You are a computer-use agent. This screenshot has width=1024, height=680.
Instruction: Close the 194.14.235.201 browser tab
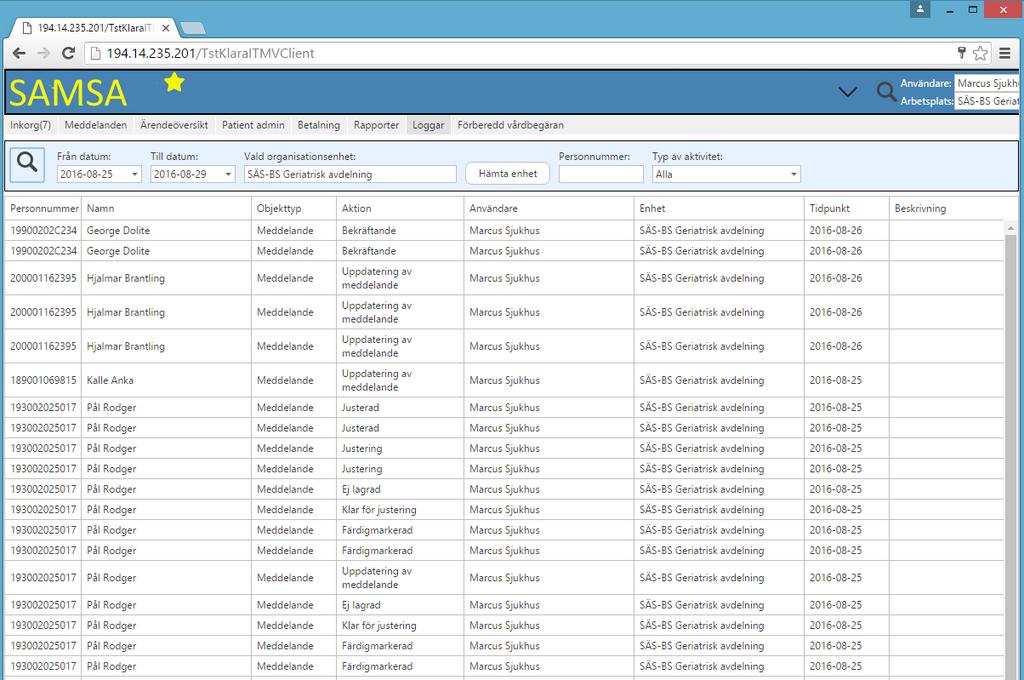[x=166, y=28]
